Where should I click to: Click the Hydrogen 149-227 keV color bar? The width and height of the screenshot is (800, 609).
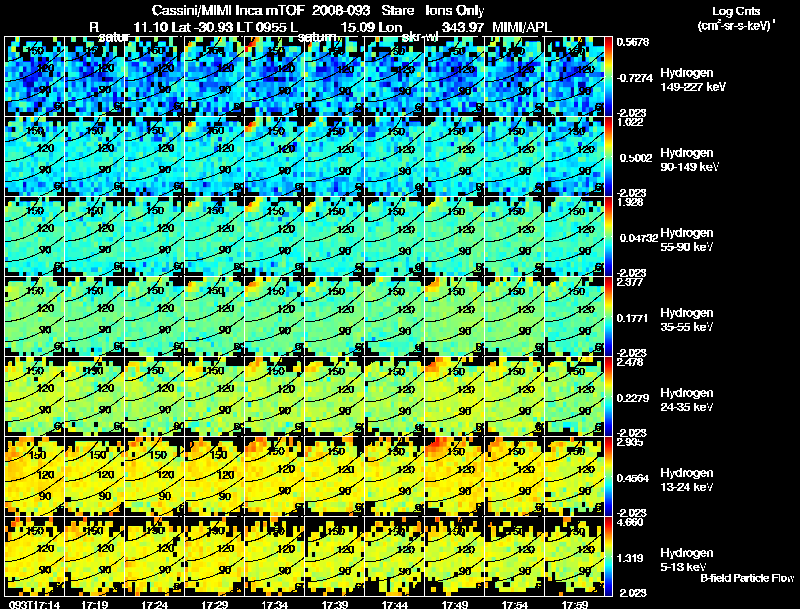(608, 77)
